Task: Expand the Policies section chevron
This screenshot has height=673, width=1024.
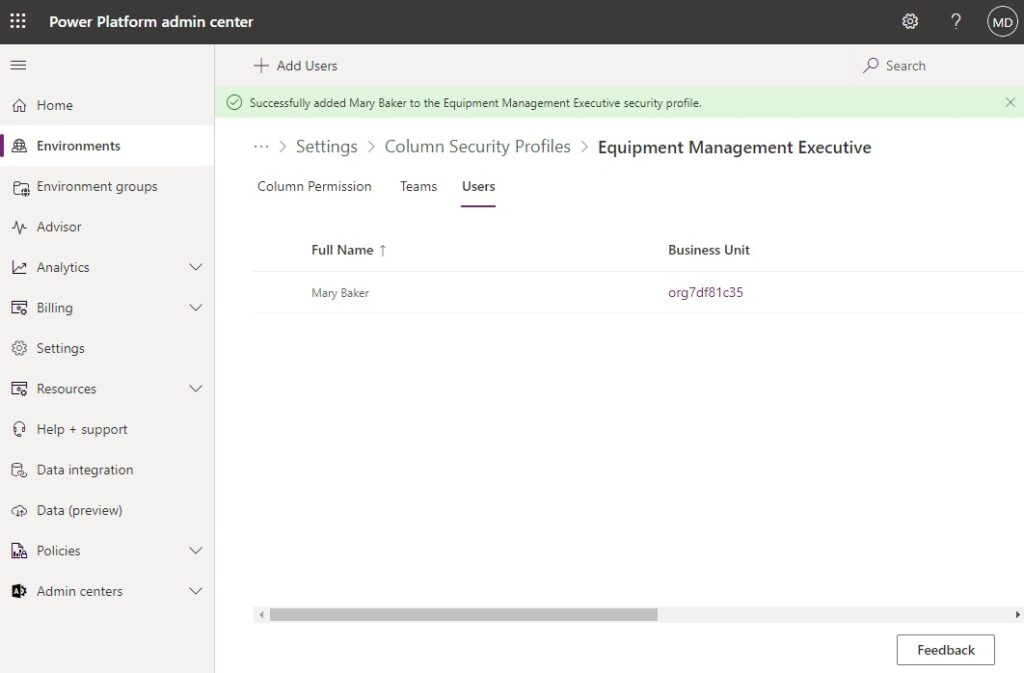Action: (195, 550)
